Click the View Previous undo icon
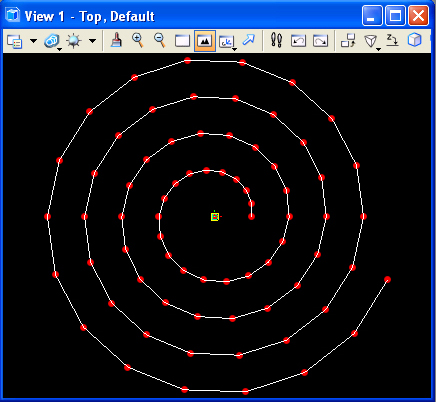 [x=298, y=41]
